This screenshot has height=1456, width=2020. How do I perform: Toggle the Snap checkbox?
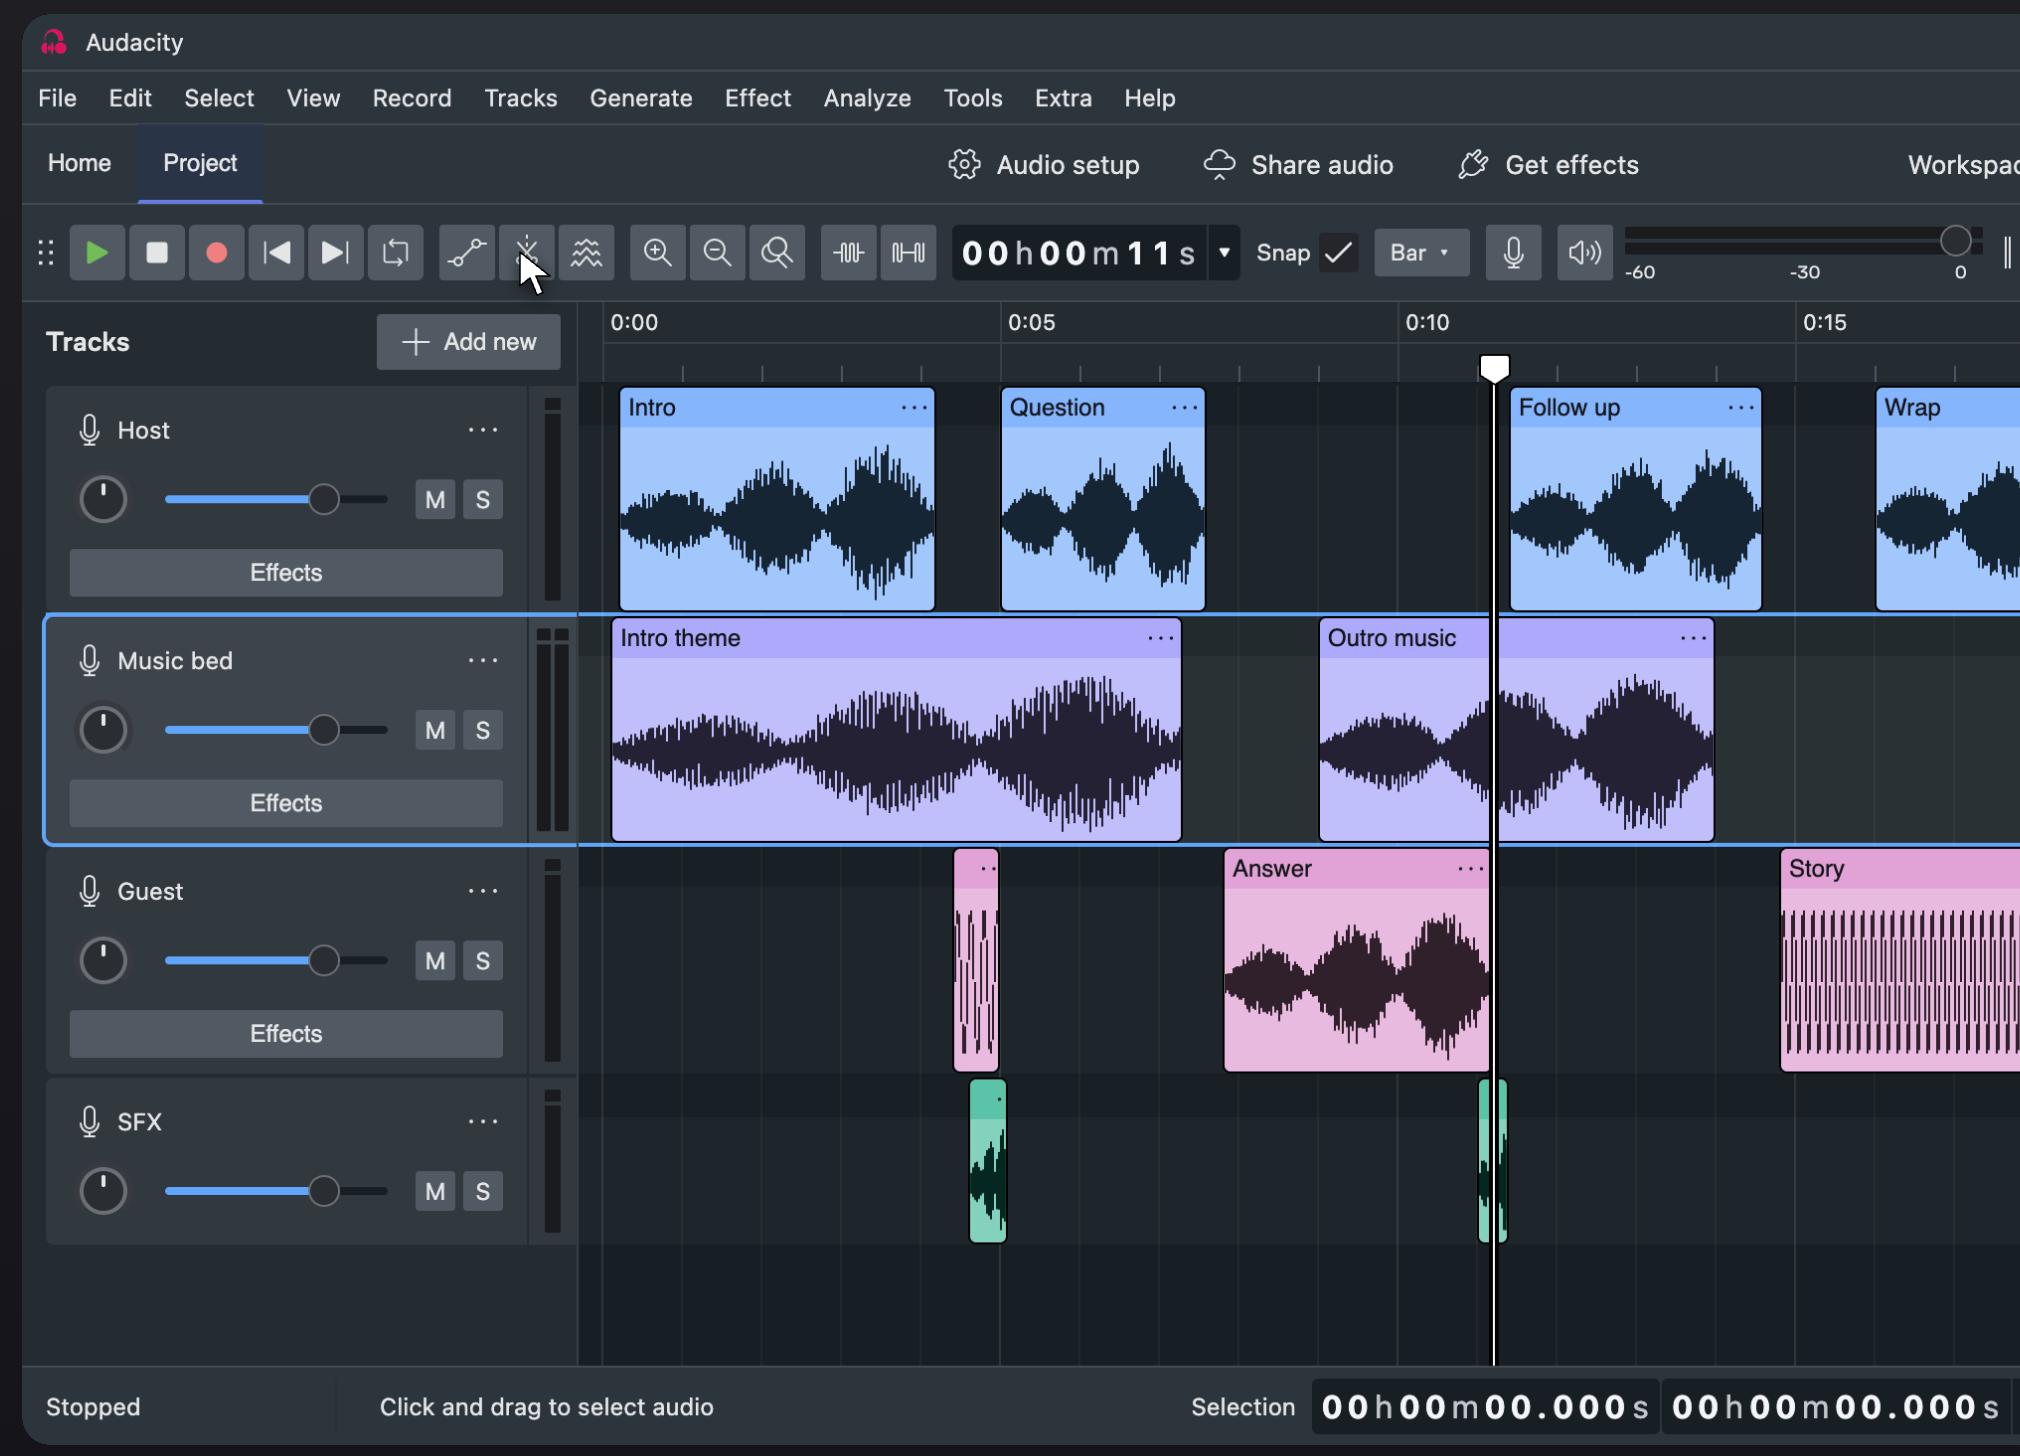point(1338,253)
